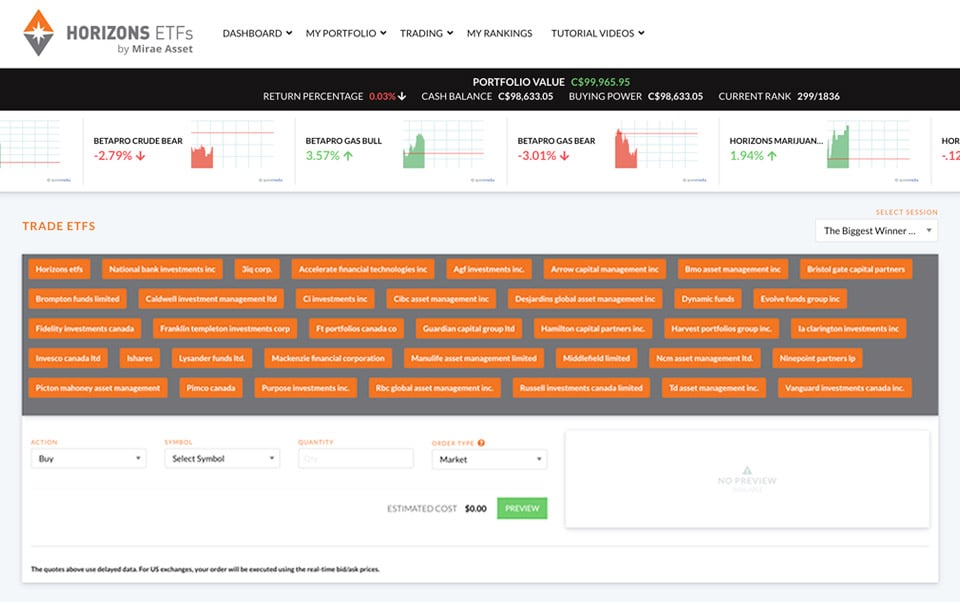This screenshot has height=602, width=960.
Task: Go to My Rankings
Action: pyautogui.click(x=500, y=33)
